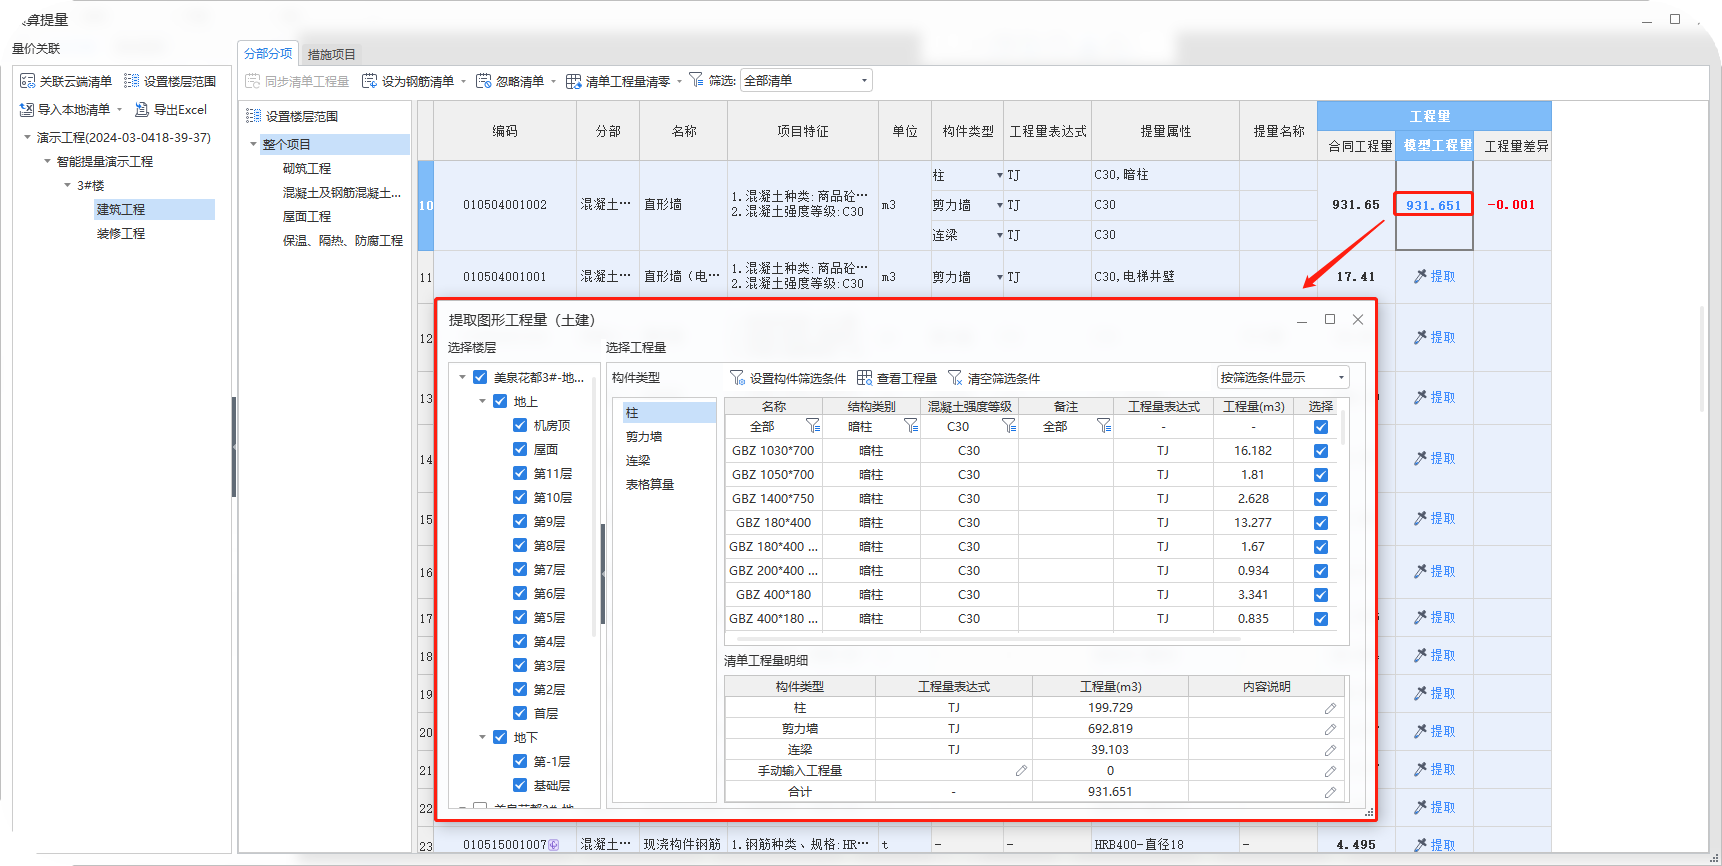1722x866 pixels.
Task: Select the 分部分项 tab
Action: tap(268, 53)
